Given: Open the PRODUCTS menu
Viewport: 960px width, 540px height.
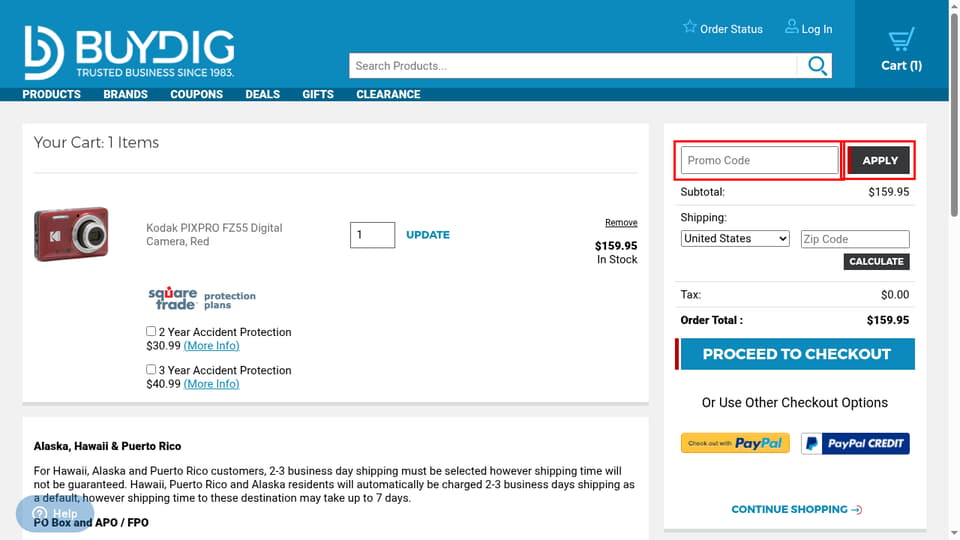Looking at the screenshot, I should [x=51, y=94].
